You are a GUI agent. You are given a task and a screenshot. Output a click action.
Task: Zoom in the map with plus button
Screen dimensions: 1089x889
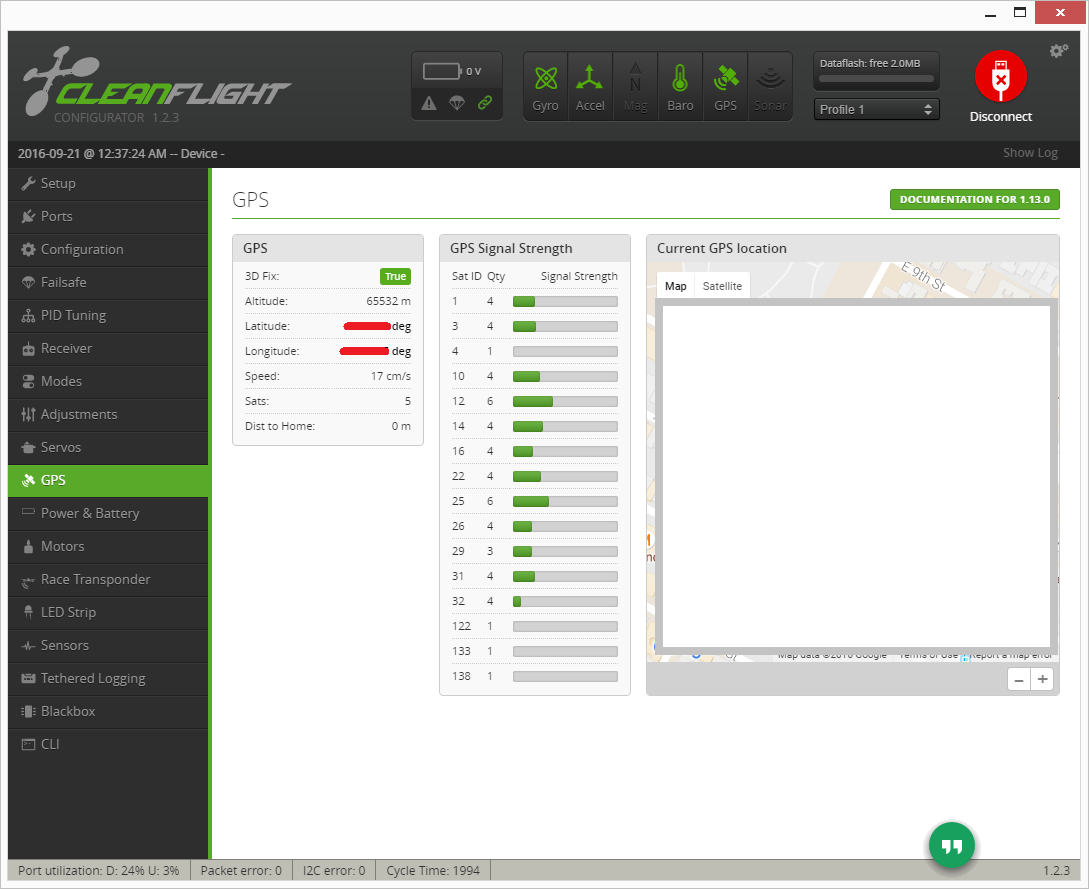1043,680
